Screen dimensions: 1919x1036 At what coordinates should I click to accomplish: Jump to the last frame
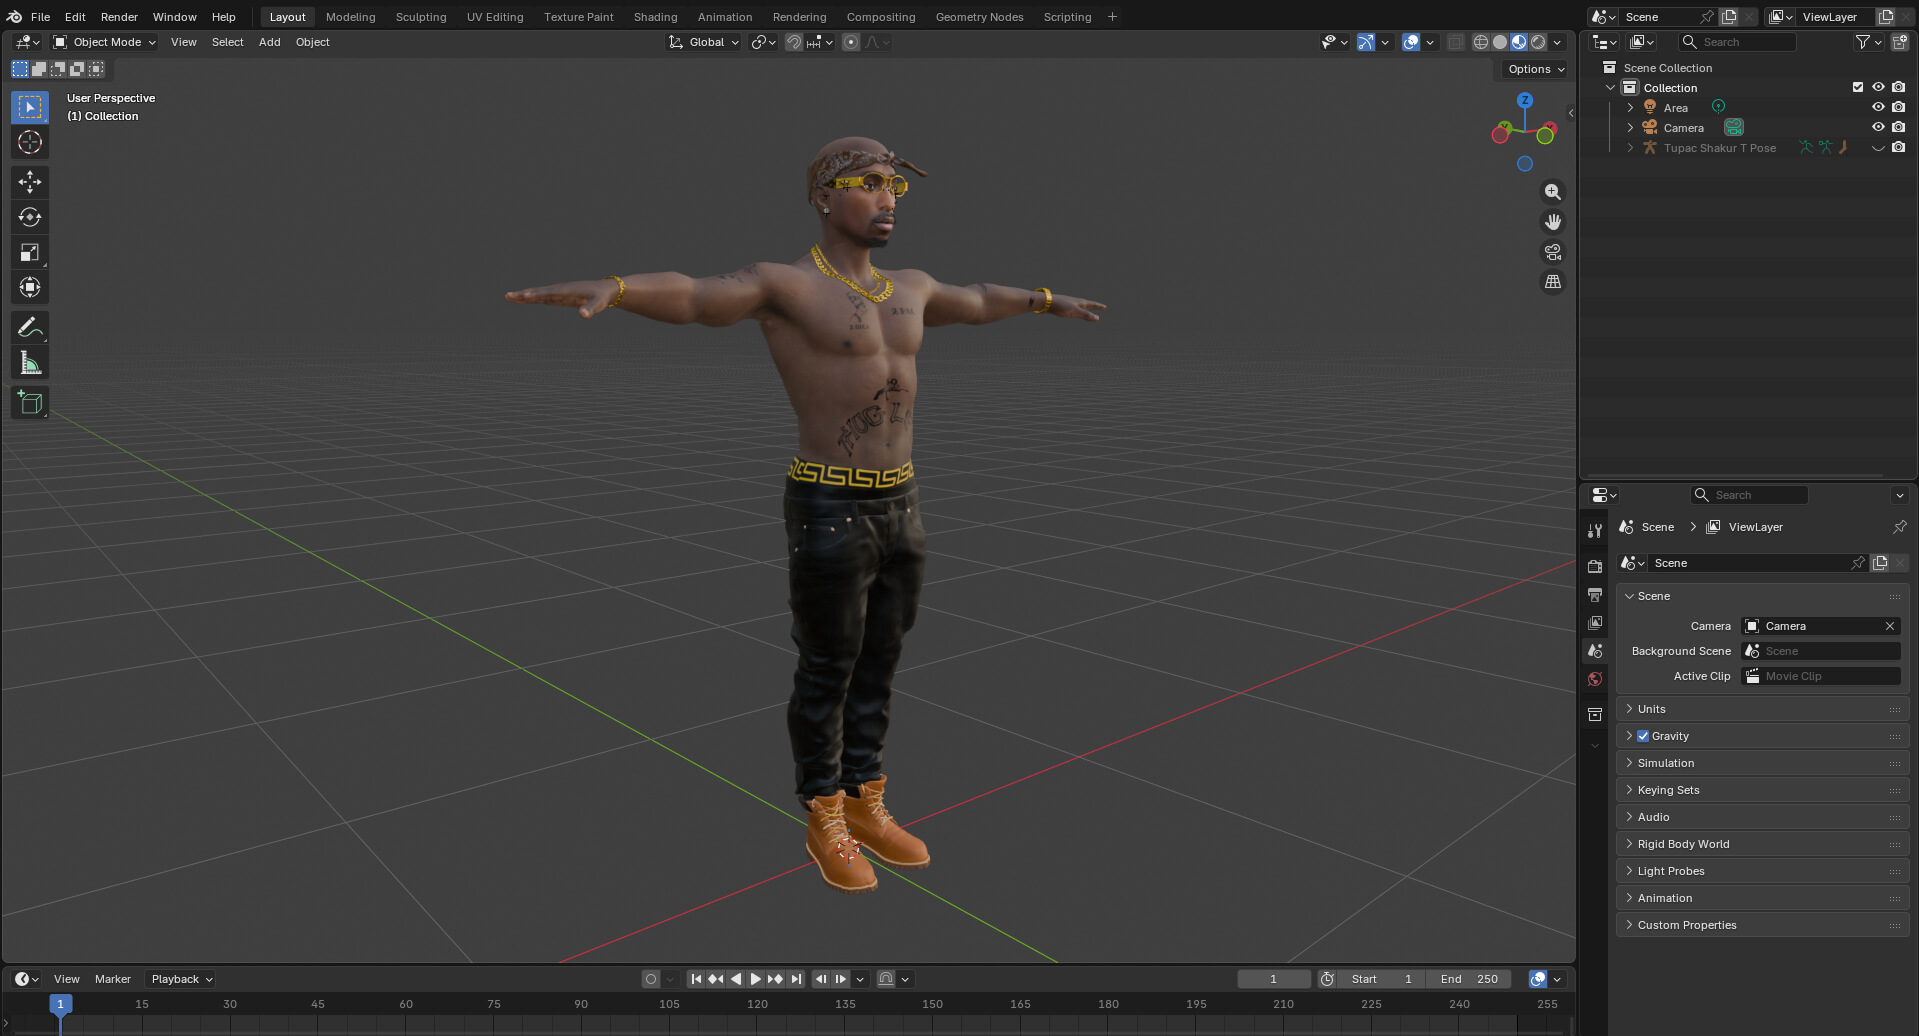pos(796,979)
